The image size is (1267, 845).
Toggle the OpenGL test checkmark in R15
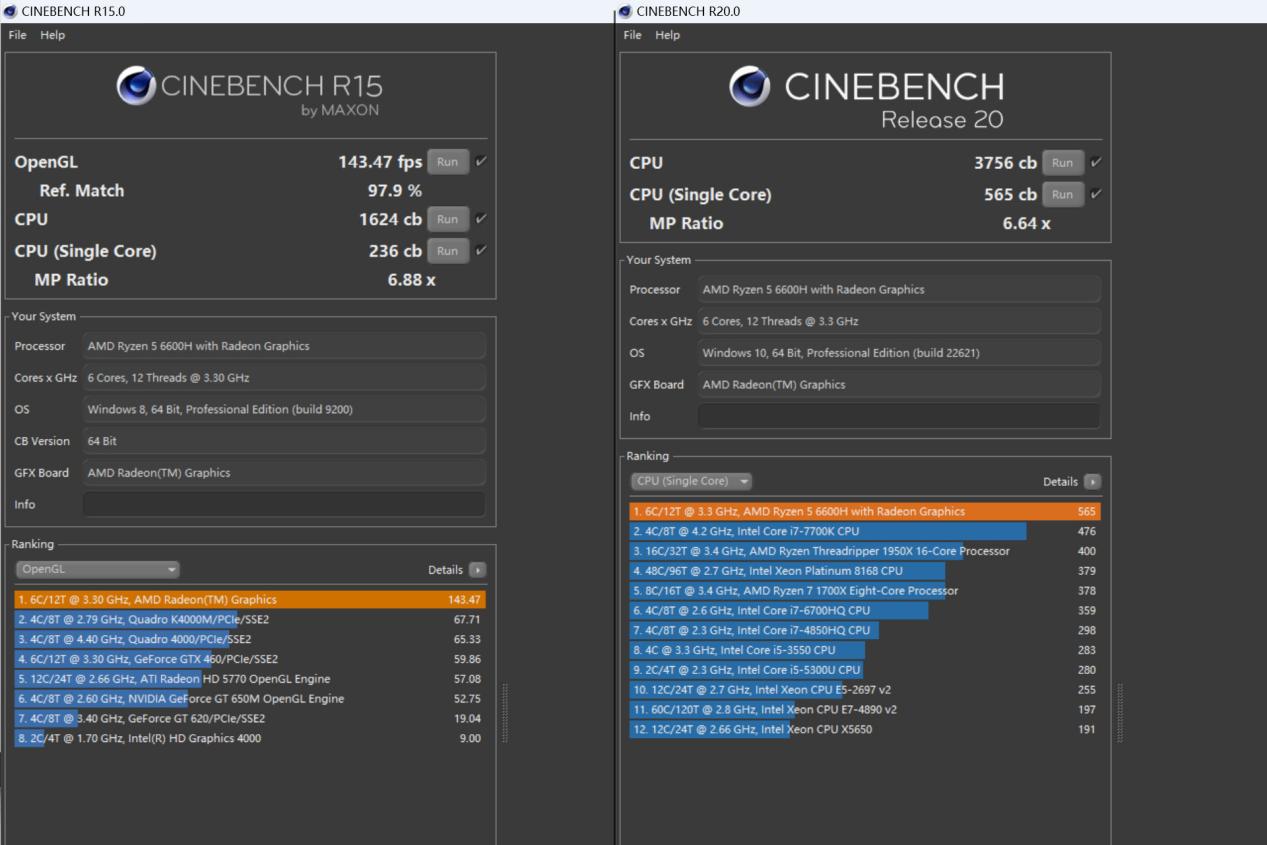pyautogui.click(x=481, y=162)
